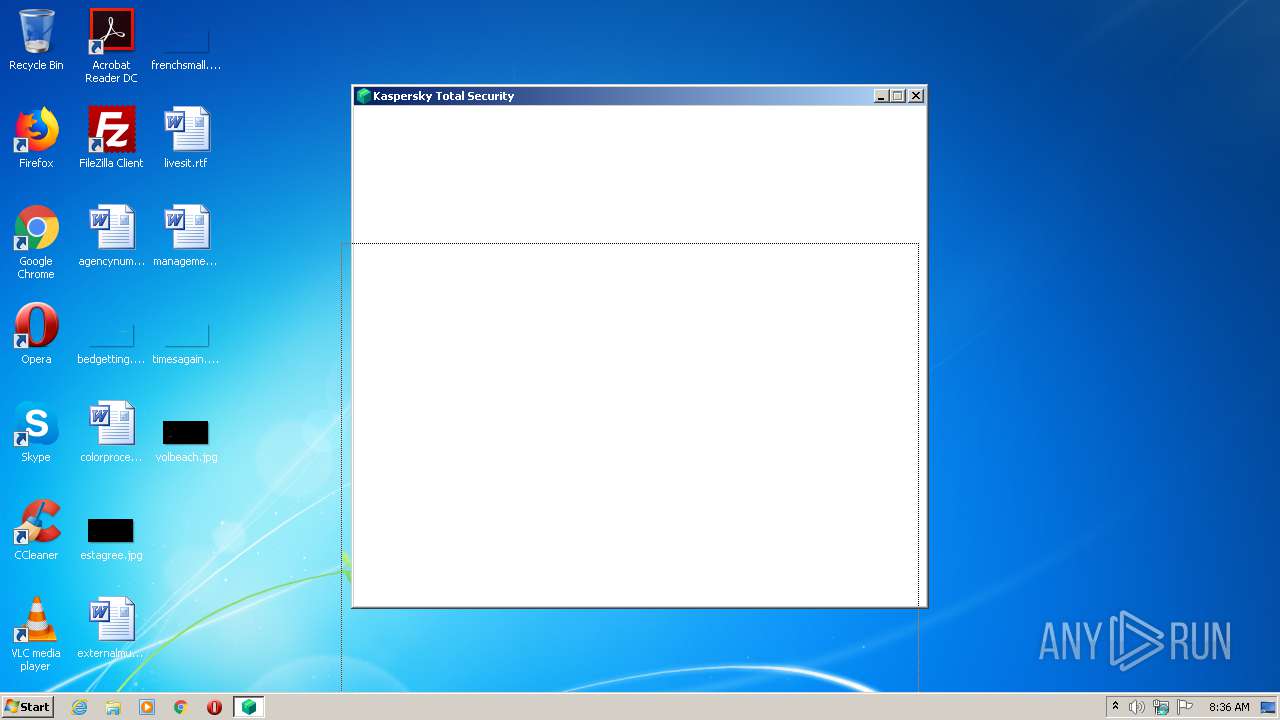Select the VLC media player shortcut
The height and width of the screenshot is (720, 1280).
(x=36, y=634)
